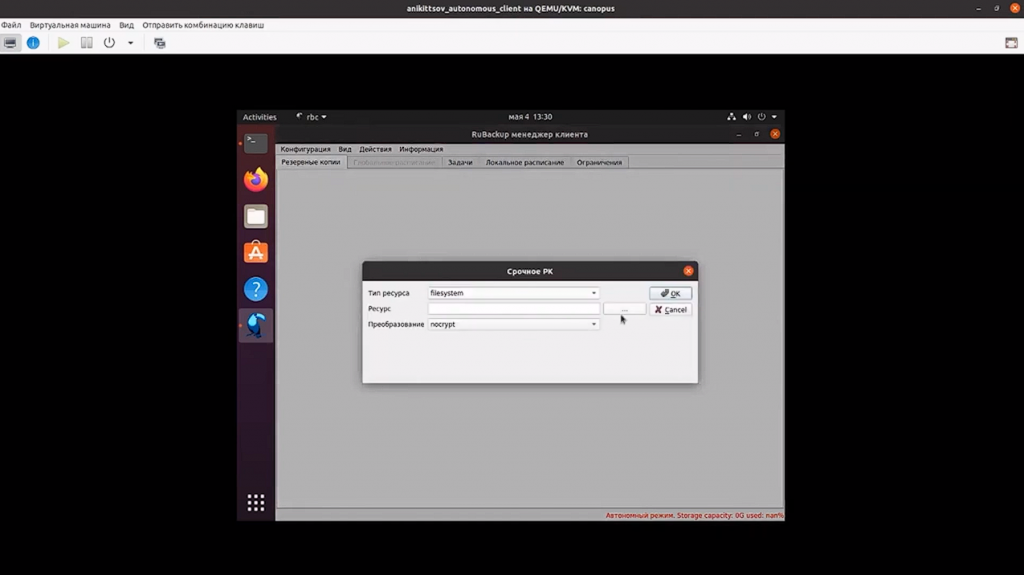Open the Преобразование nocrypt dropdown
1024x575 pixels.
[x=513, y=324]
